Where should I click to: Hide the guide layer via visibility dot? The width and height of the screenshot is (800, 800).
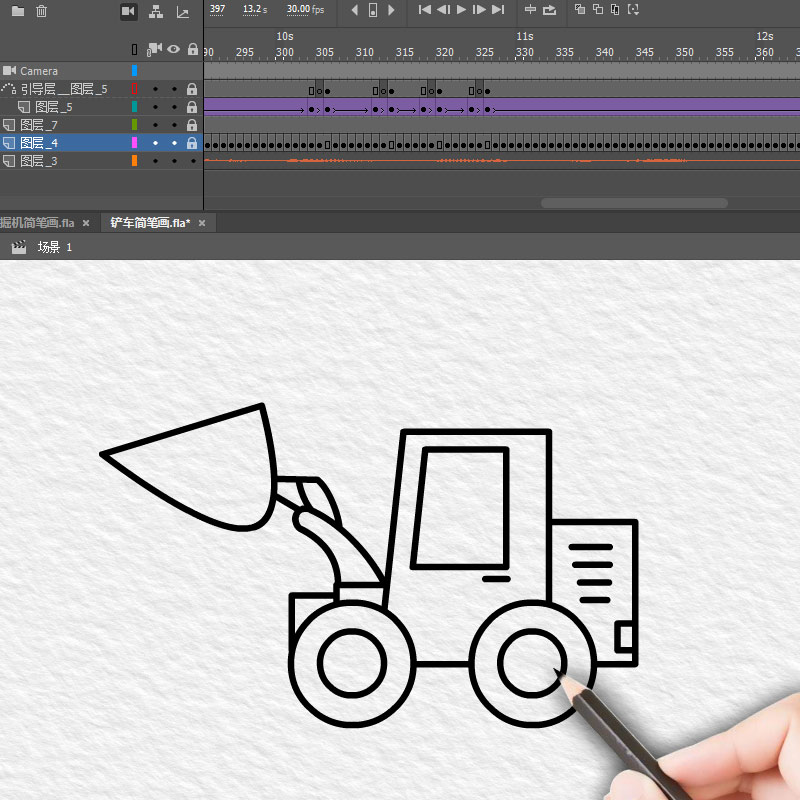click(174, 89)
